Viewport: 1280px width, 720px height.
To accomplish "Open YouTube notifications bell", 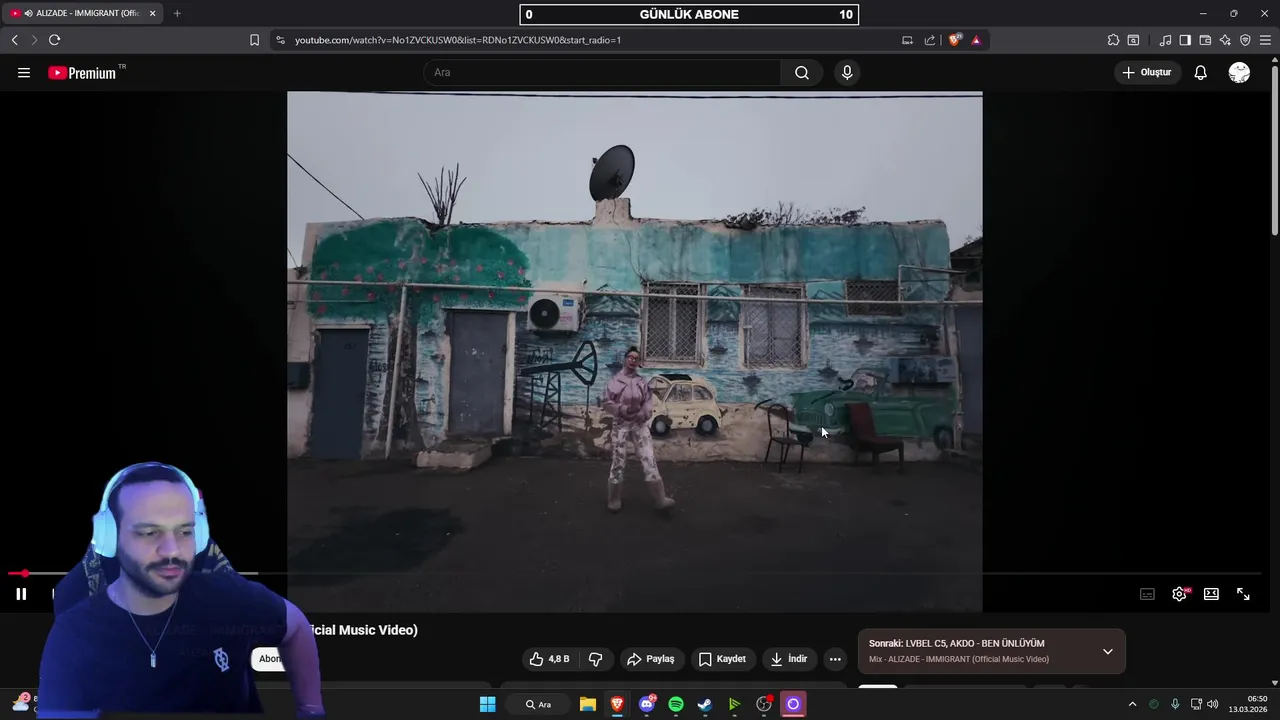I will click(1200, 73).
